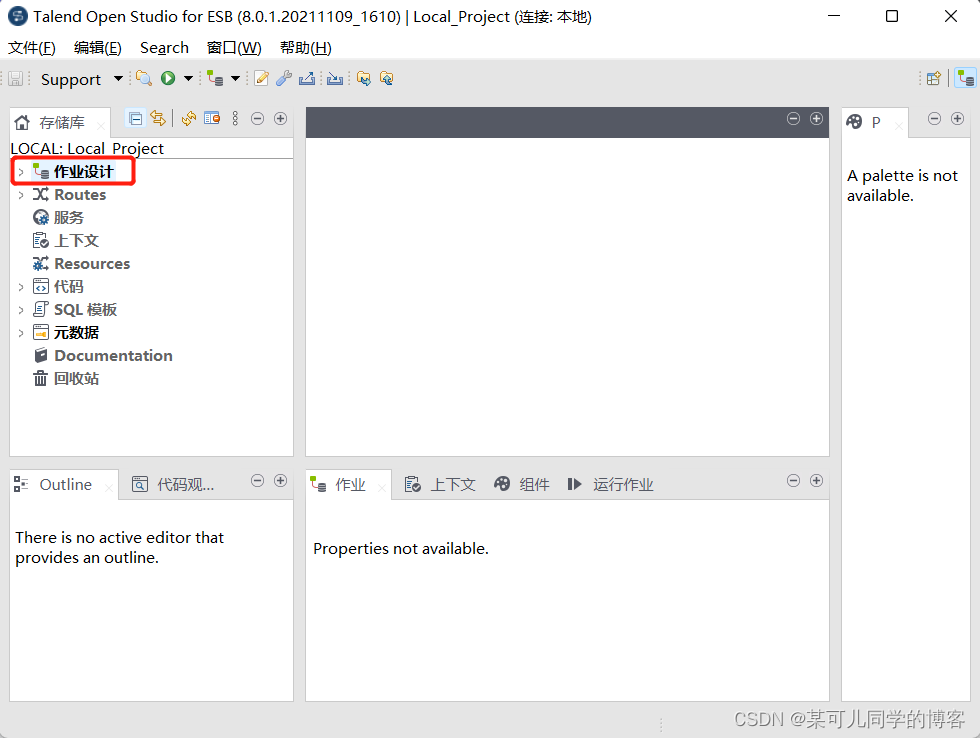Open the Search menu
Viewport: 980px width, 738px height.
[x=164, y=48]
